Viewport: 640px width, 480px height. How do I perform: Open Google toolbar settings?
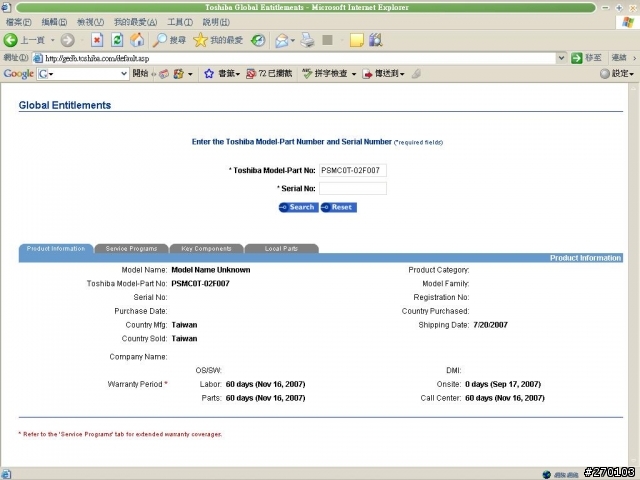coord(617,74)
